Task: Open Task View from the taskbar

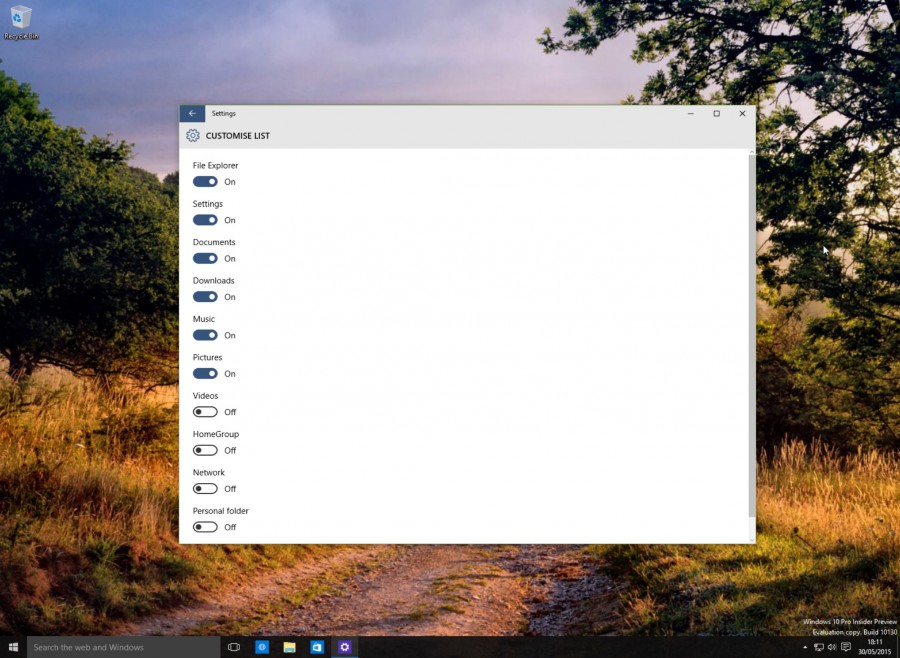Action: pyautogui.click(x=233, y=647)
